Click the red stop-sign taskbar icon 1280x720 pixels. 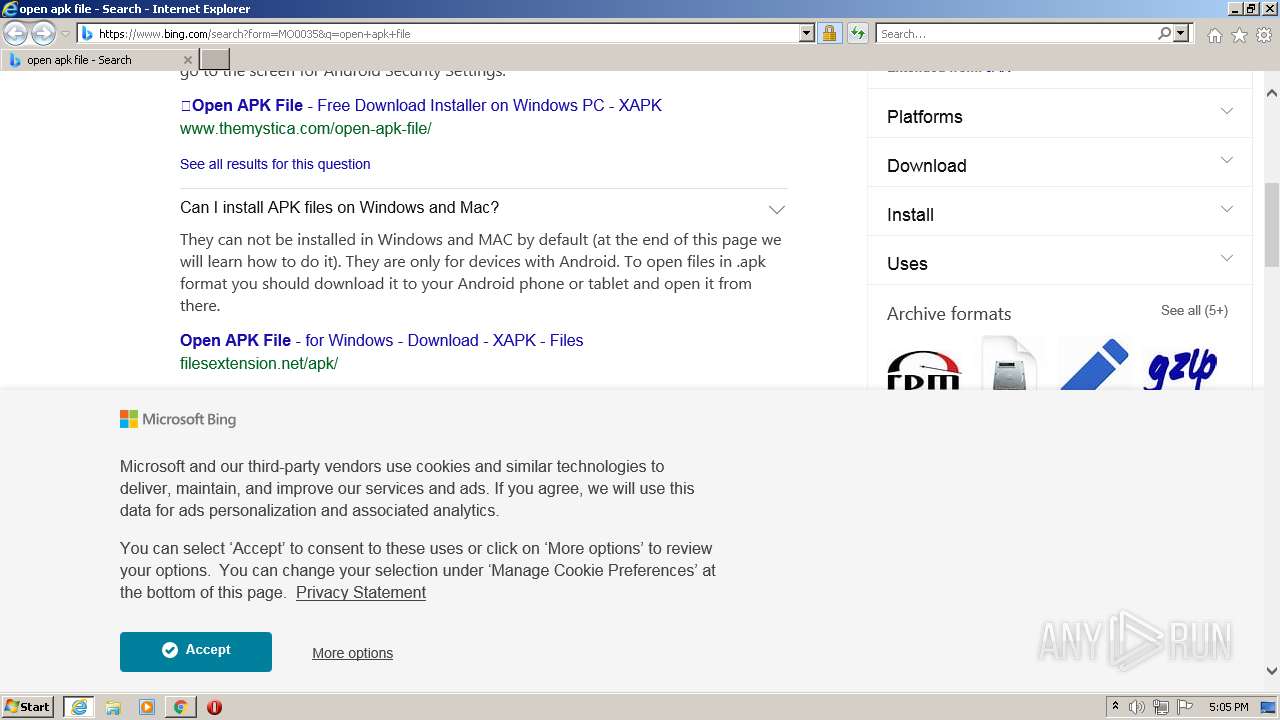214,707
